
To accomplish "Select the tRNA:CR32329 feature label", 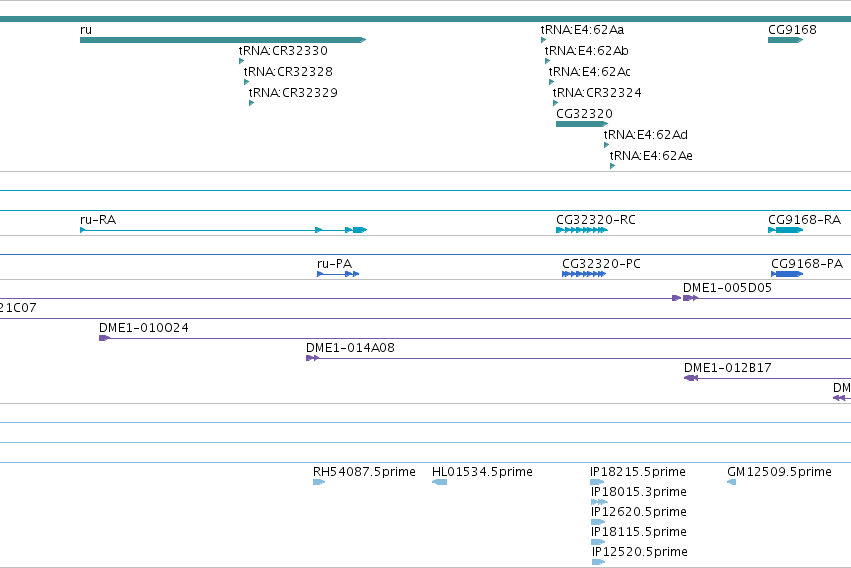I will click(293, 93).
